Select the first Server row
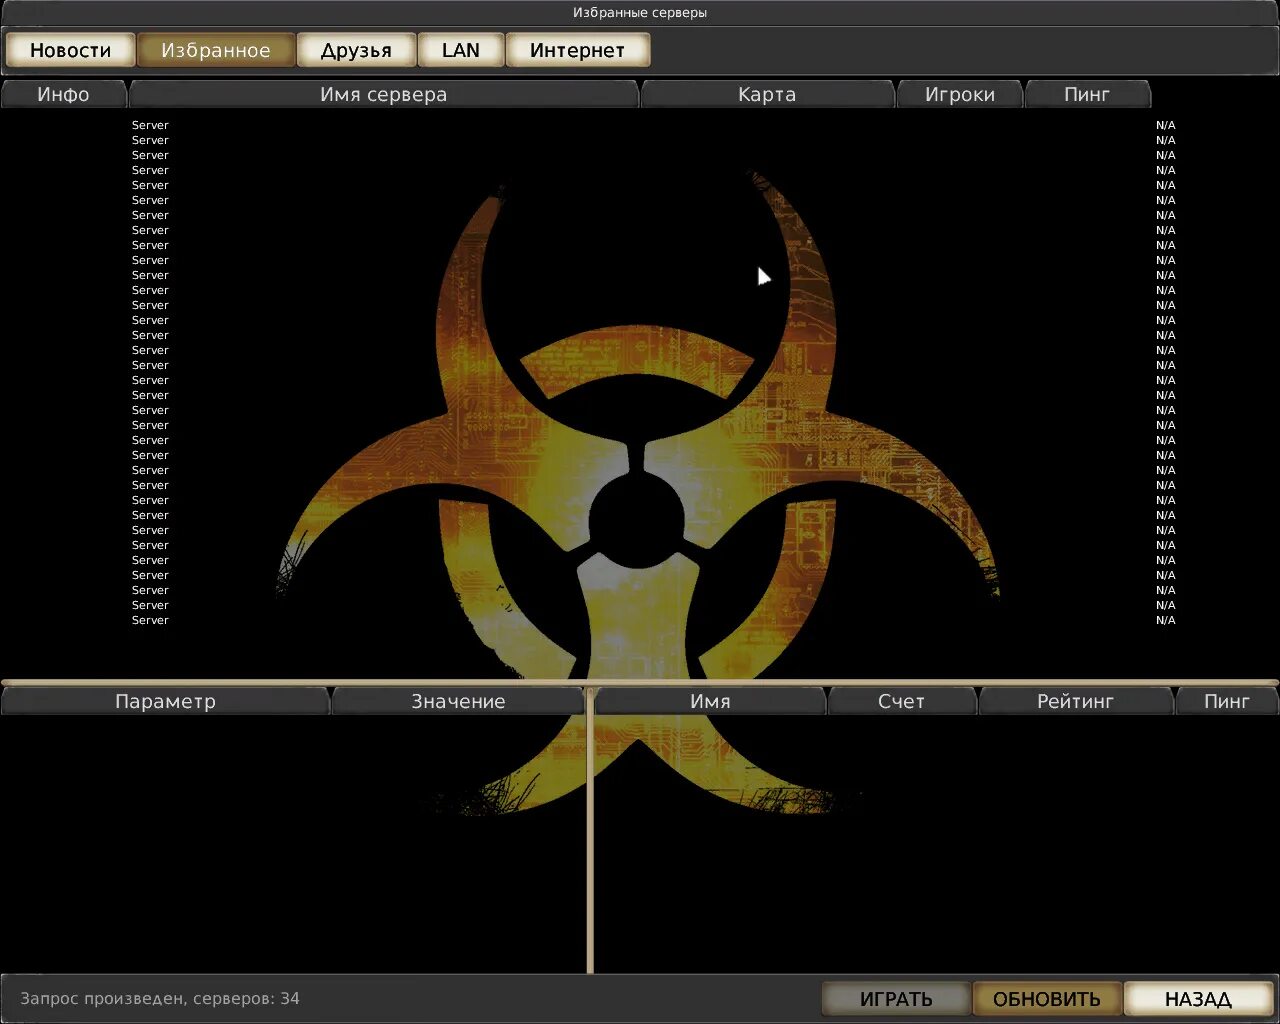Screen dimensions: 1280x1024 click(640, 125)
